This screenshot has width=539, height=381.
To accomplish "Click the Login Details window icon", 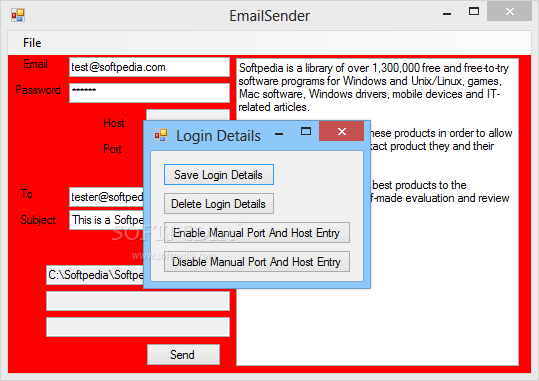I will [x=161, y=135].
